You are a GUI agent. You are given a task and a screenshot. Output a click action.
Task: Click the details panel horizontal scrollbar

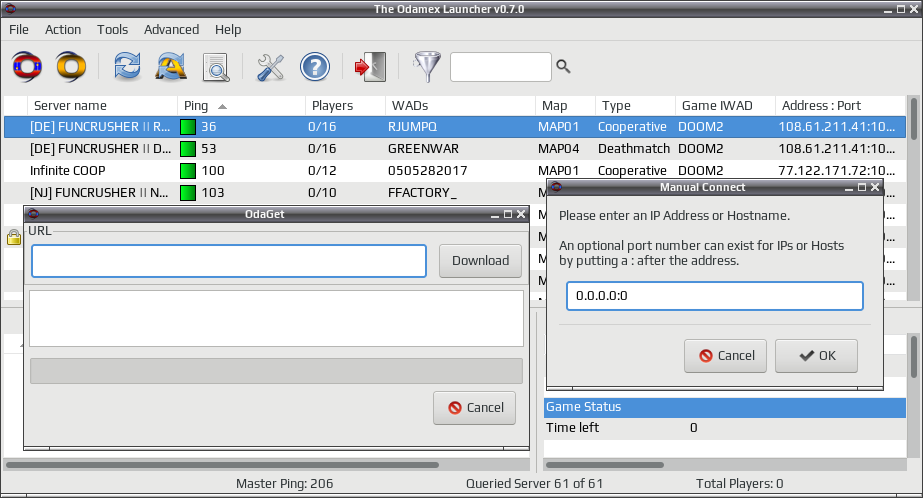pos(605,465)
